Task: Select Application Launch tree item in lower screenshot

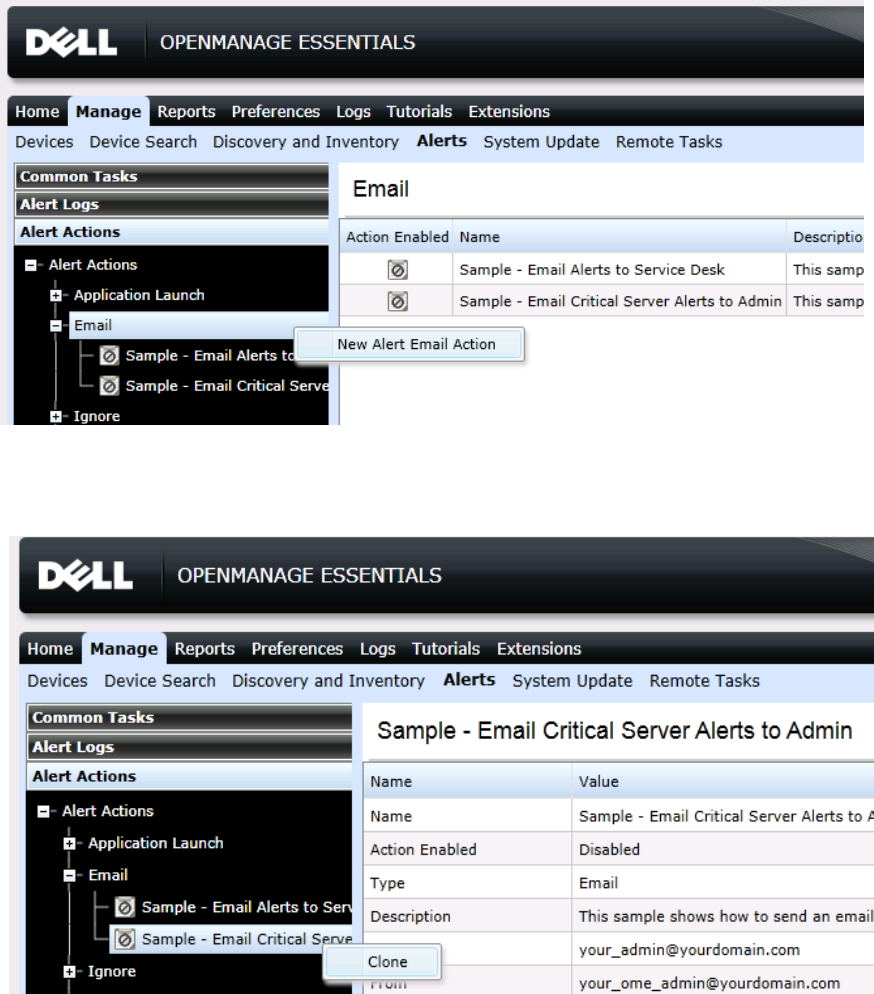Action: [155, 843]
